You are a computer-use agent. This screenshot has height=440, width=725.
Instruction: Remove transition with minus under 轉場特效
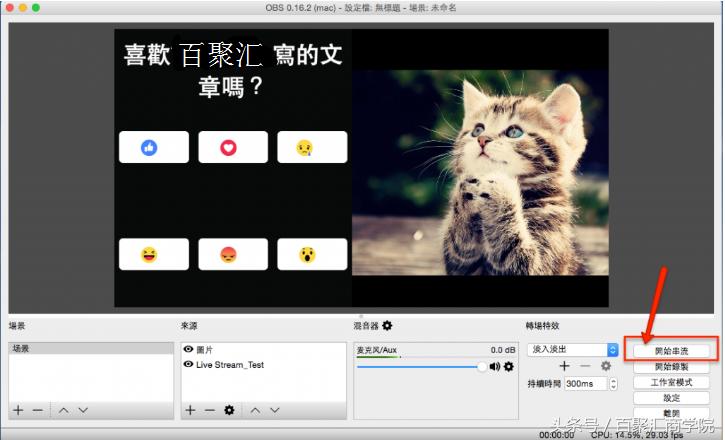tap(585, 366)
